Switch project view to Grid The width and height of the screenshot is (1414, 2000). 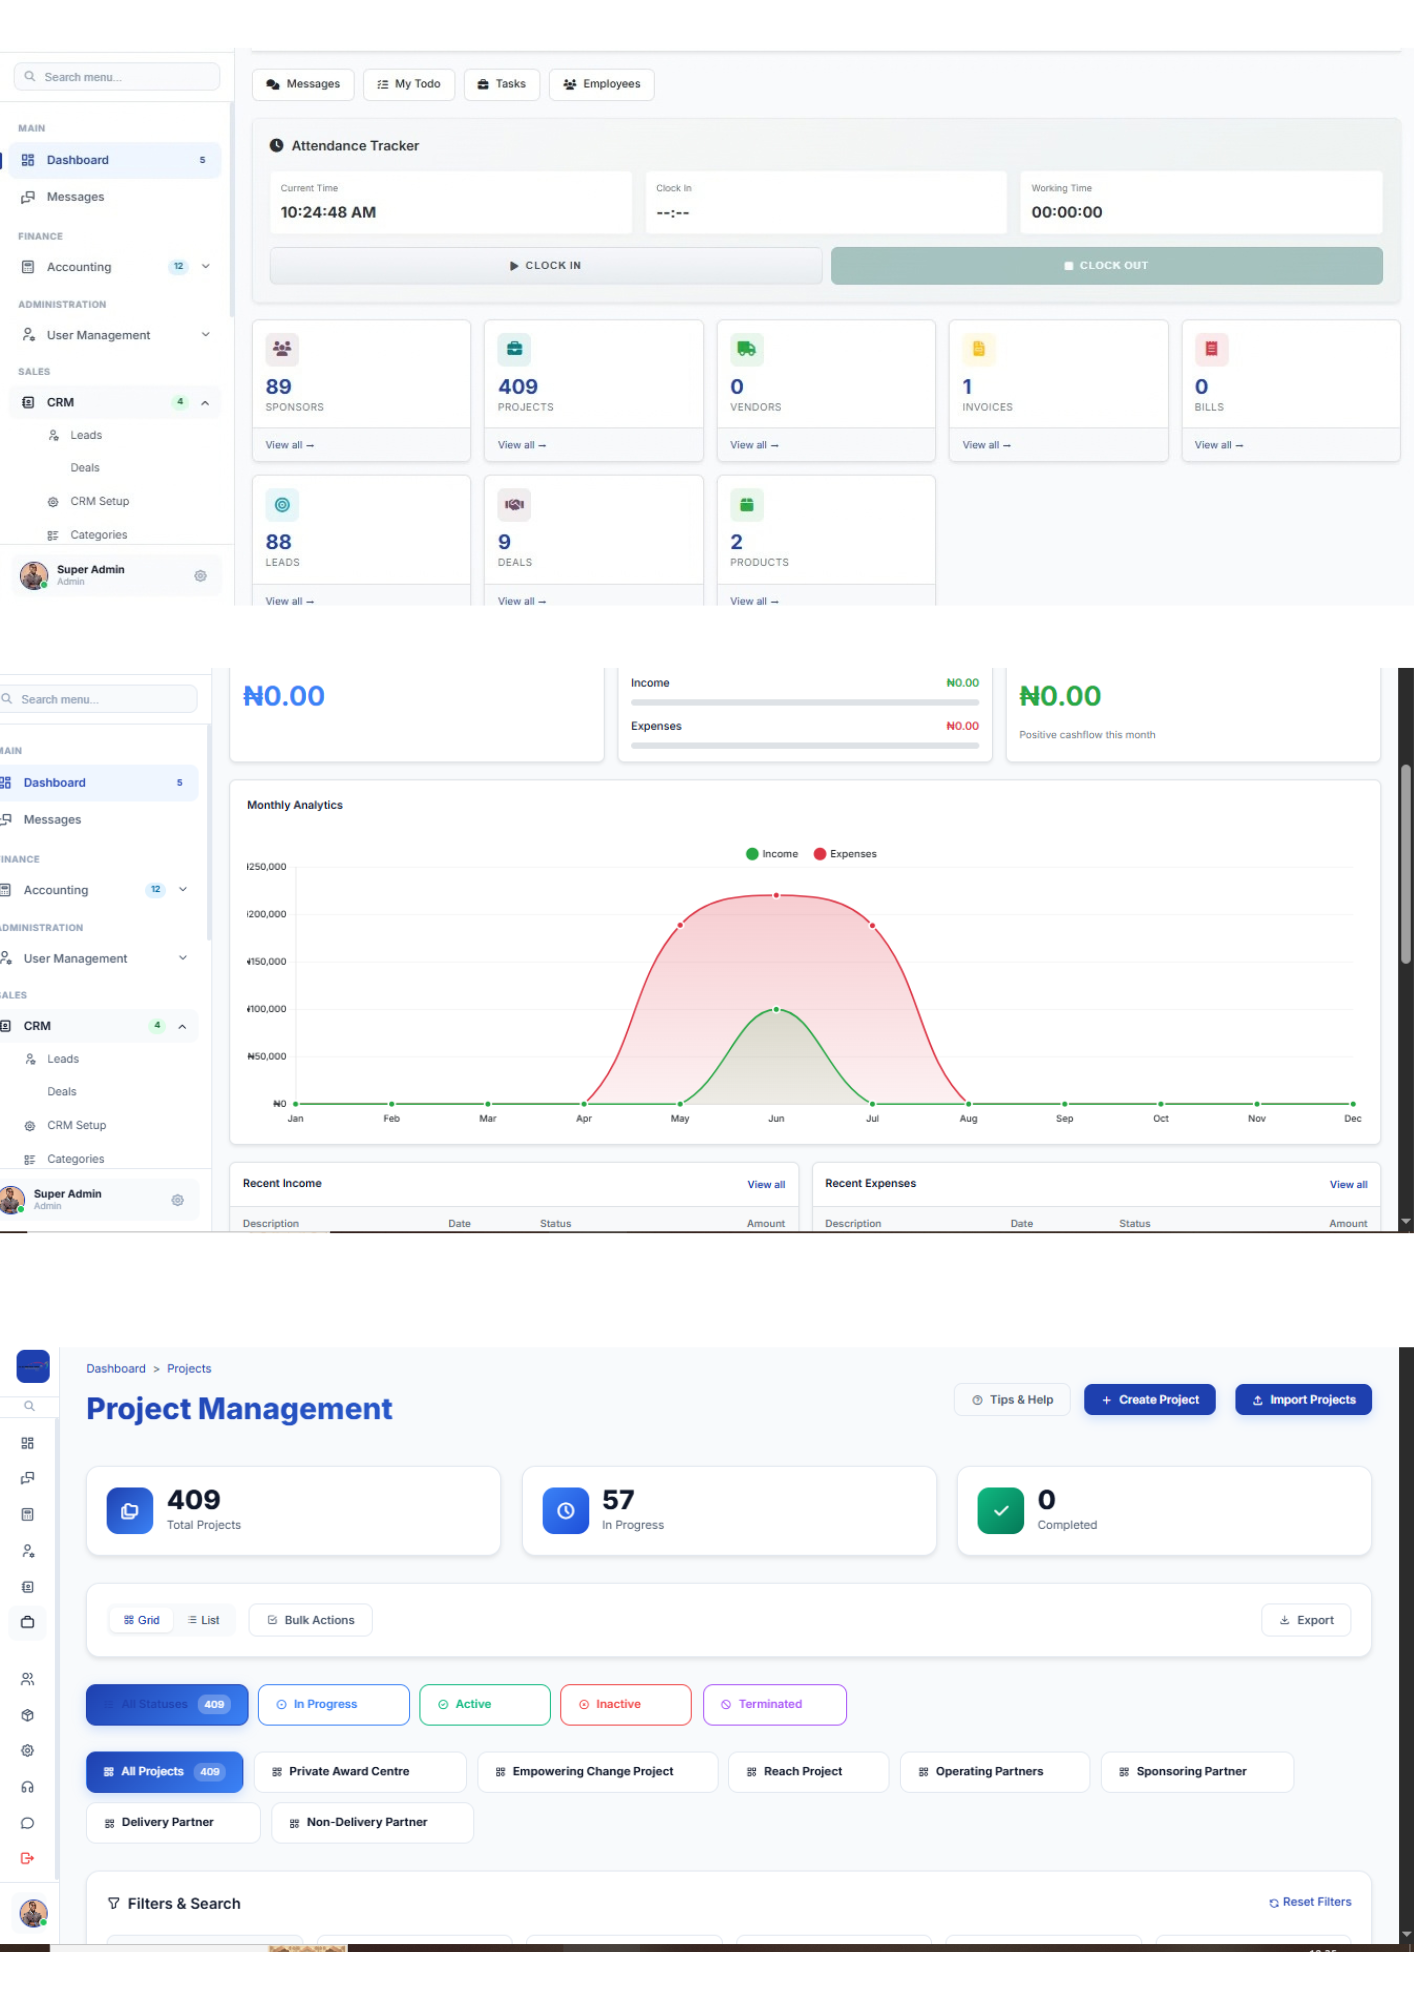[x=142, y=1620]
